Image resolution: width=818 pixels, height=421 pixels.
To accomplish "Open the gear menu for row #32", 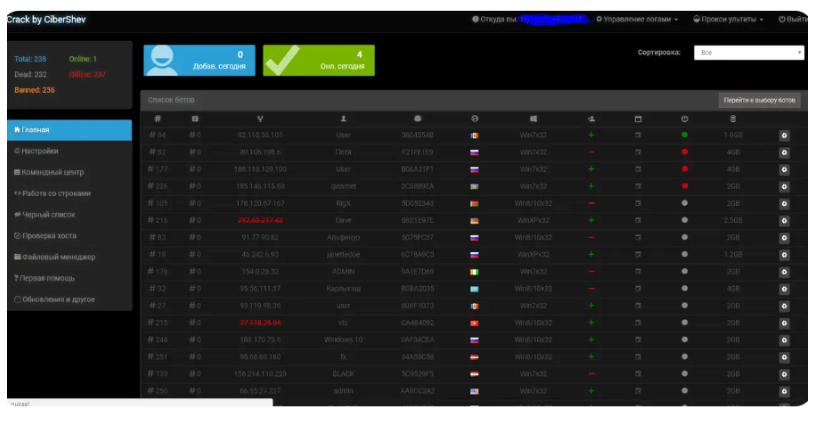I will (784, 289).
